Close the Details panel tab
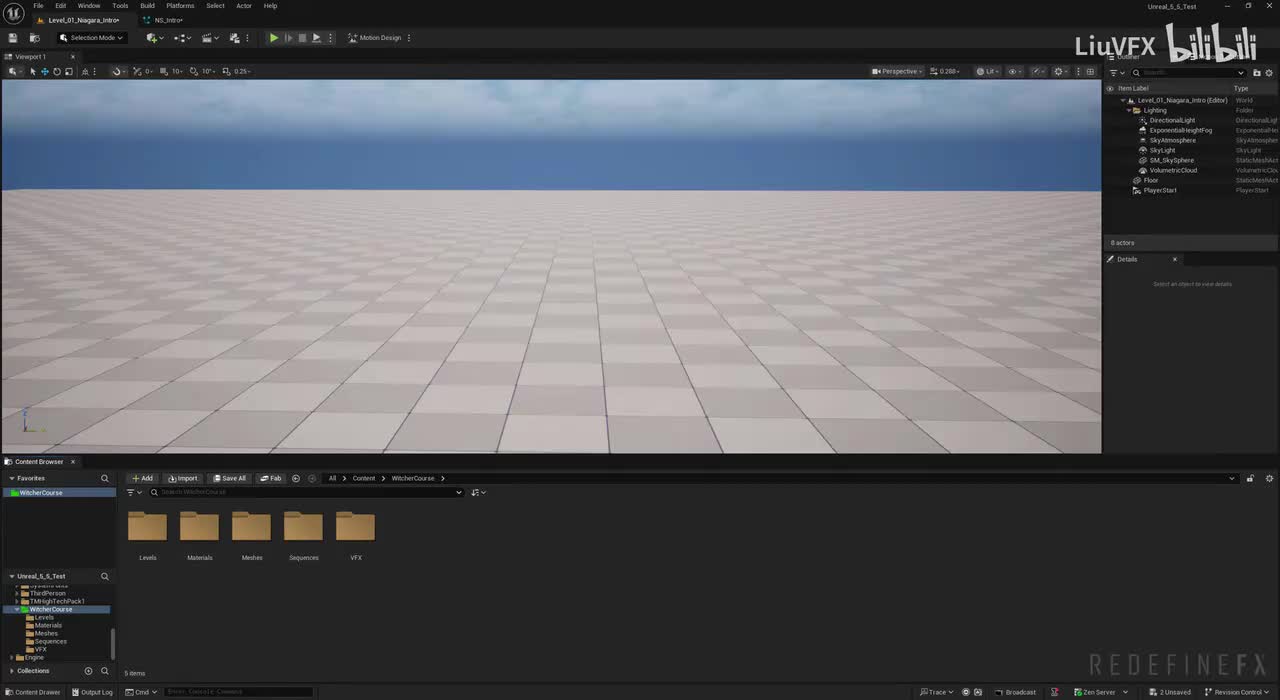Image resolution: width=1280 pixels, height=700 pixels. 1174,259
